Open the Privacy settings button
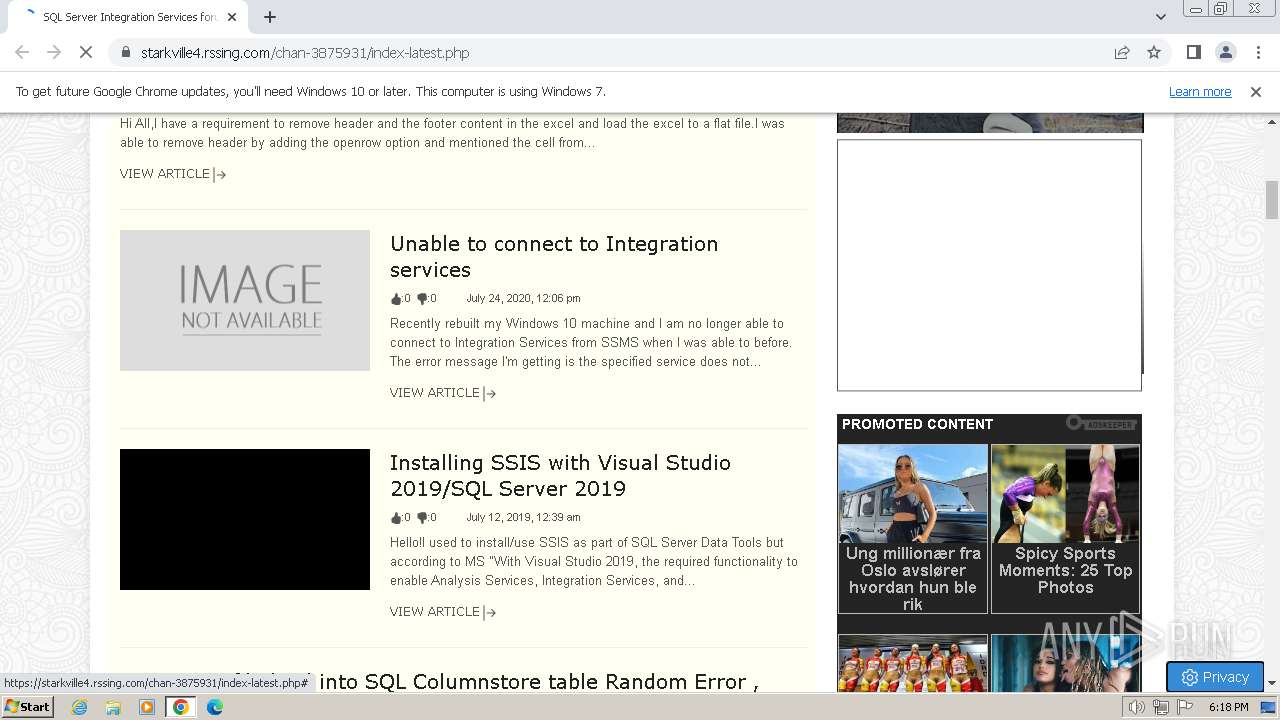Image resolution: width=1280 pixels, height=720 pixels. 1215,677
